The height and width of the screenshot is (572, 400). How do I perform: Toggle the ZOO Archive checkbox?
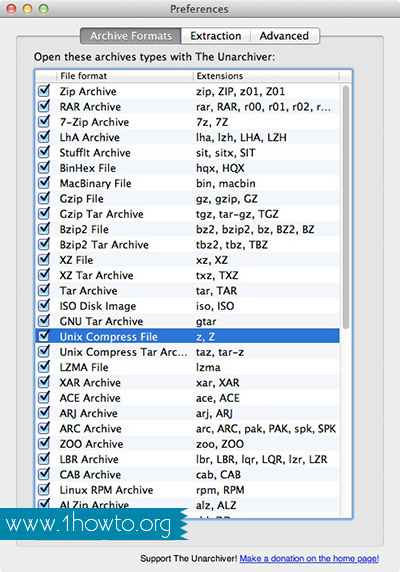44,443
